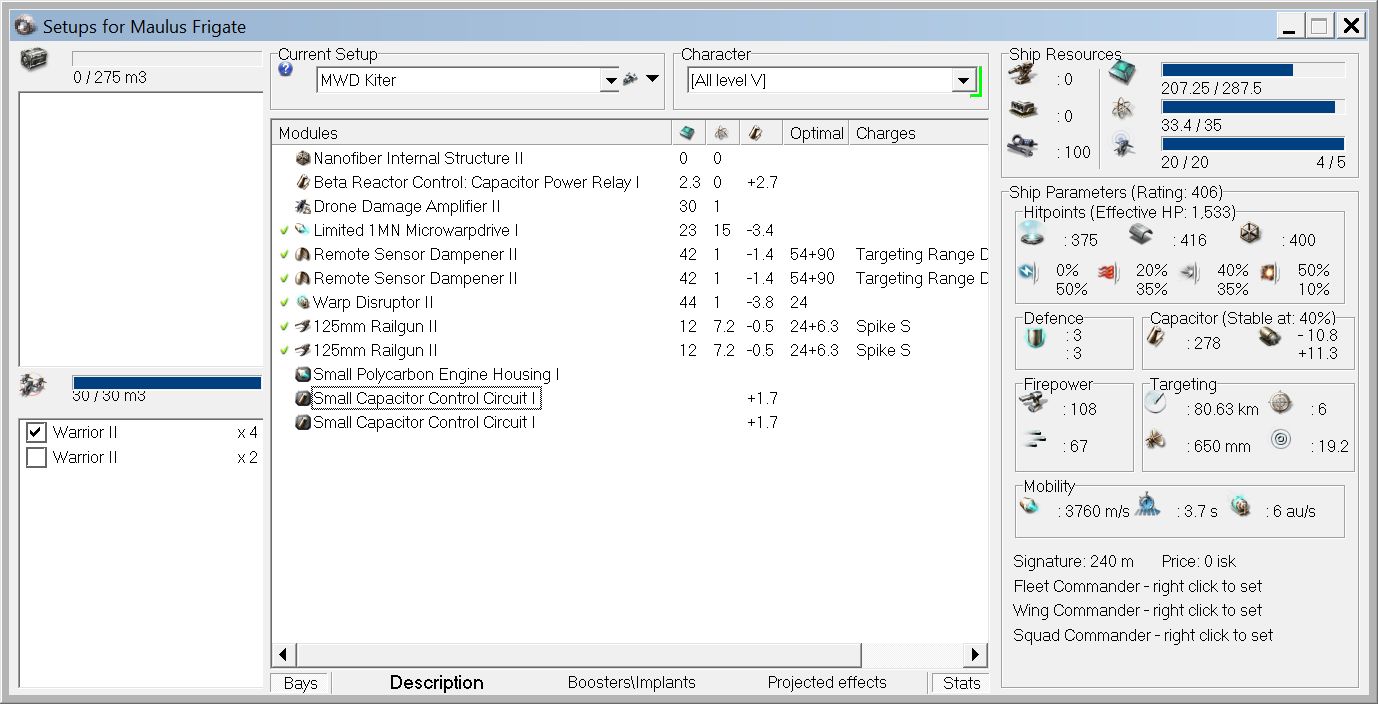Image resolution: width=1378 pixels, height=704 pixels.
Task: Check the Warrior II x 2 drone checkbox
Action: (x=36, y=457)
